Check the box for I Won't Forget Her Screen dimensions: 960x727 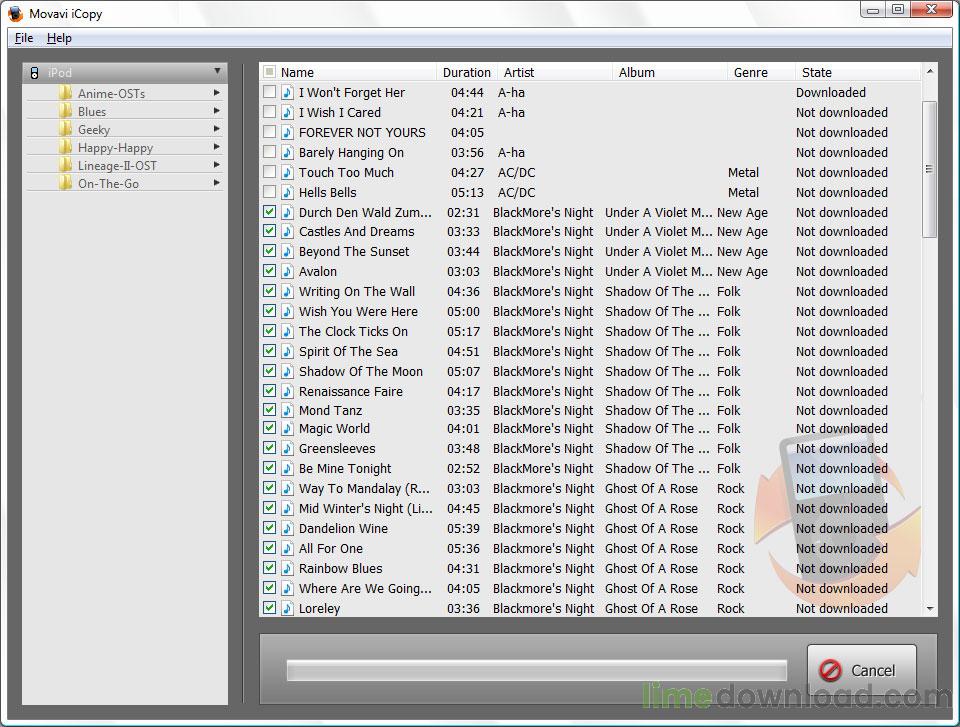pyautogui.click(x=269, y=92)
